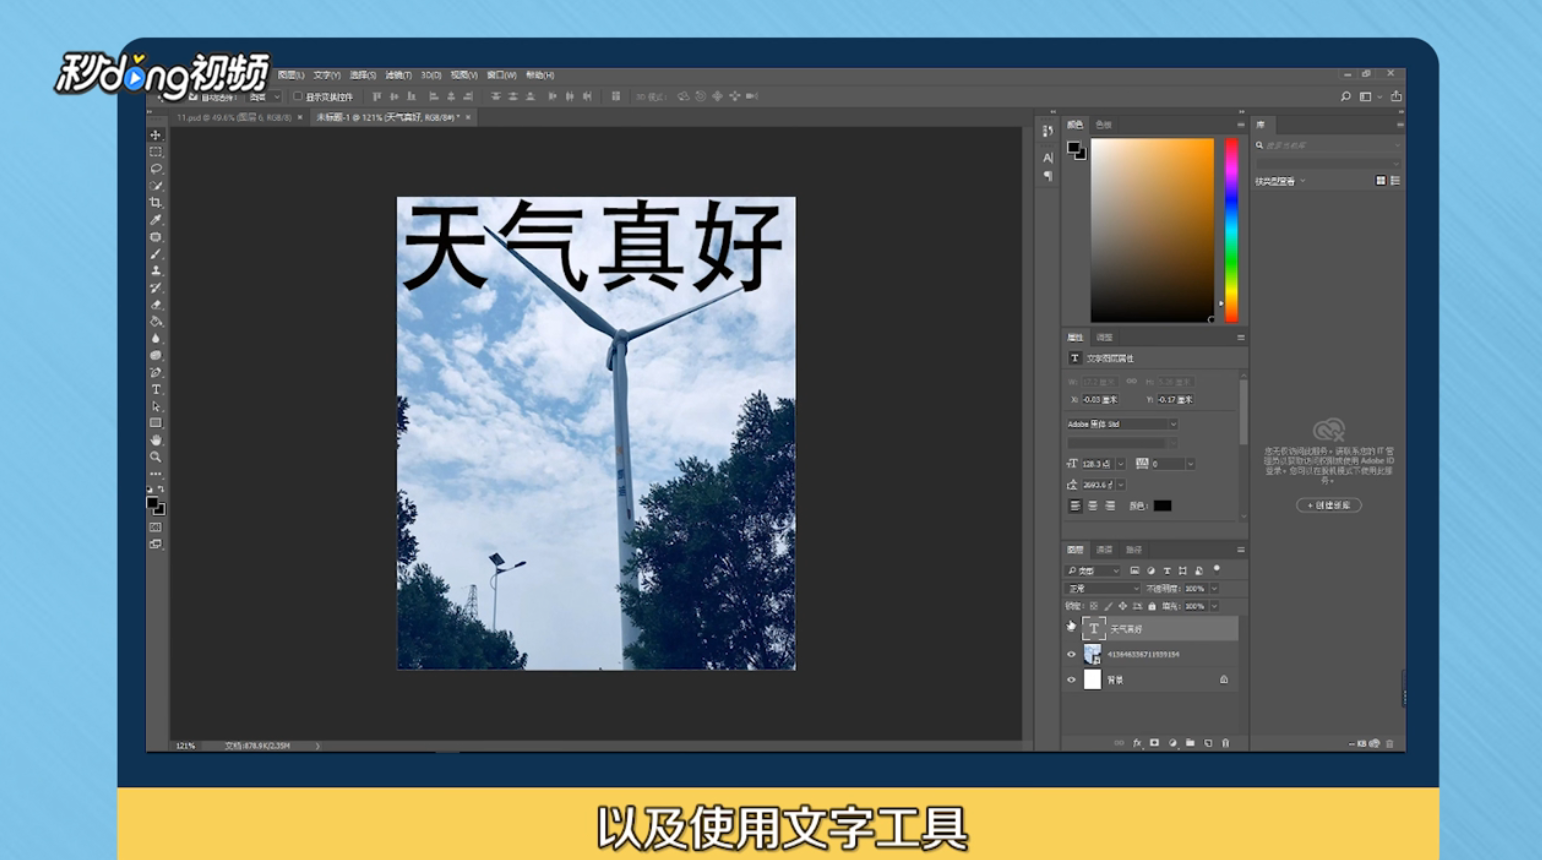This screenshot has width=1542, height=860.
Task: Select the Rectangular Marquee tool
Action: coord(156,152)
